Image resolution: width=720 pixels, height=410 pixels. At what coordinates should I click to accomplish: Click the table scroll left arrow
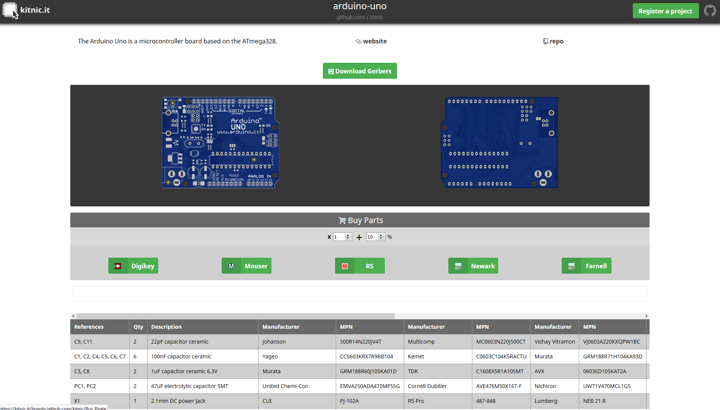[x=73, y=316]
